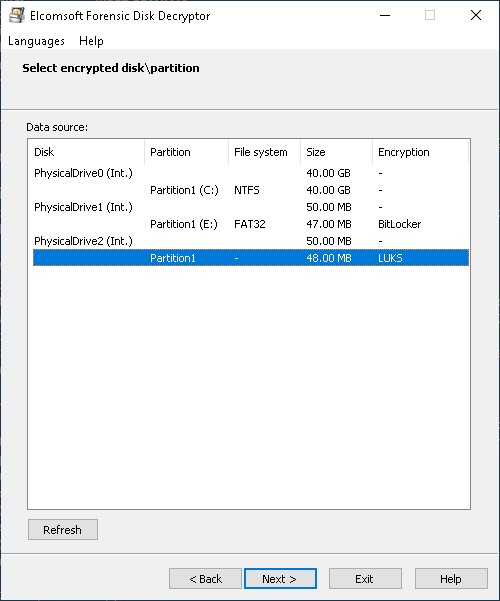Viewport: 500px width, 601px height.
Task: Proceed with the Next > button
Action: pos(280,579)
